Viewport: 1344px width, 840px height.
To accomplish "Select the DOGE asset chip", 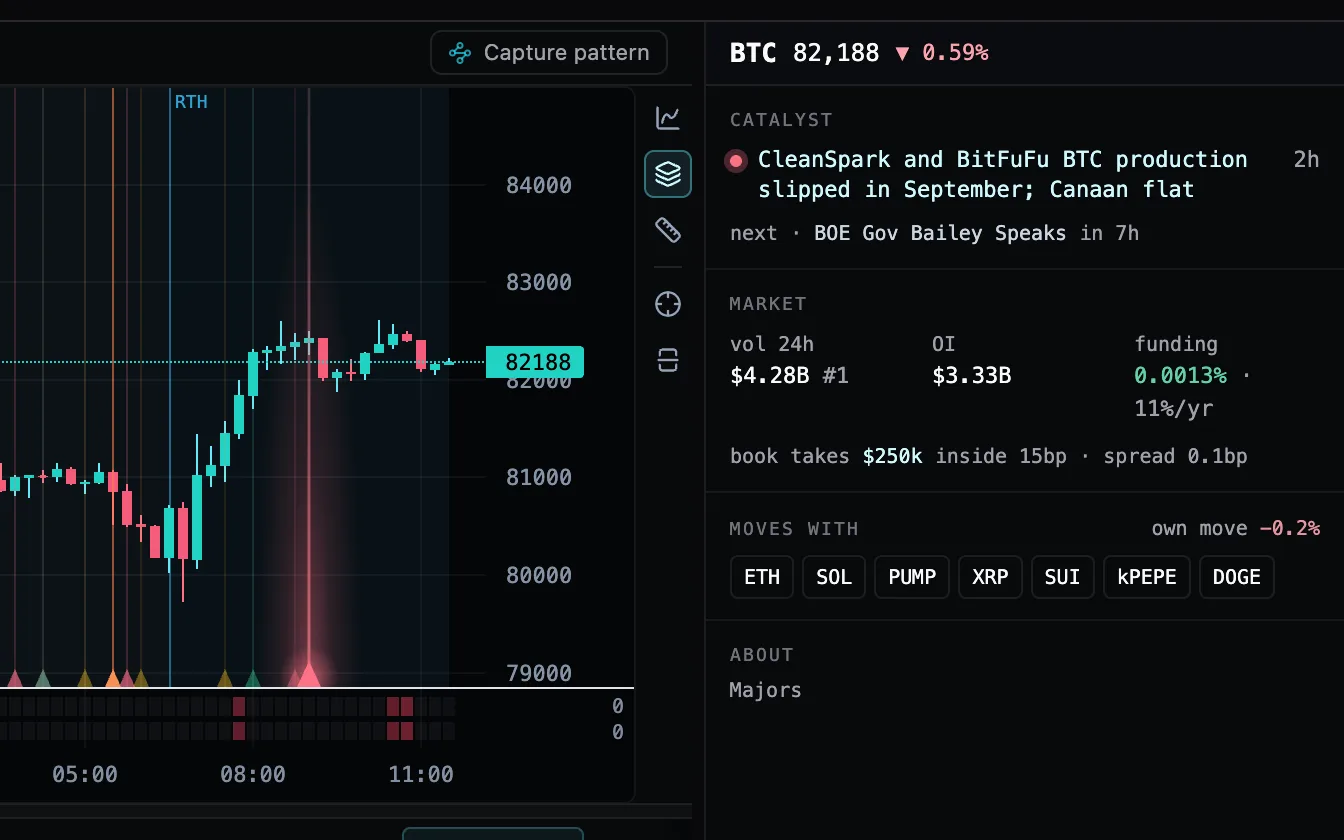I will coord(1237,577).
